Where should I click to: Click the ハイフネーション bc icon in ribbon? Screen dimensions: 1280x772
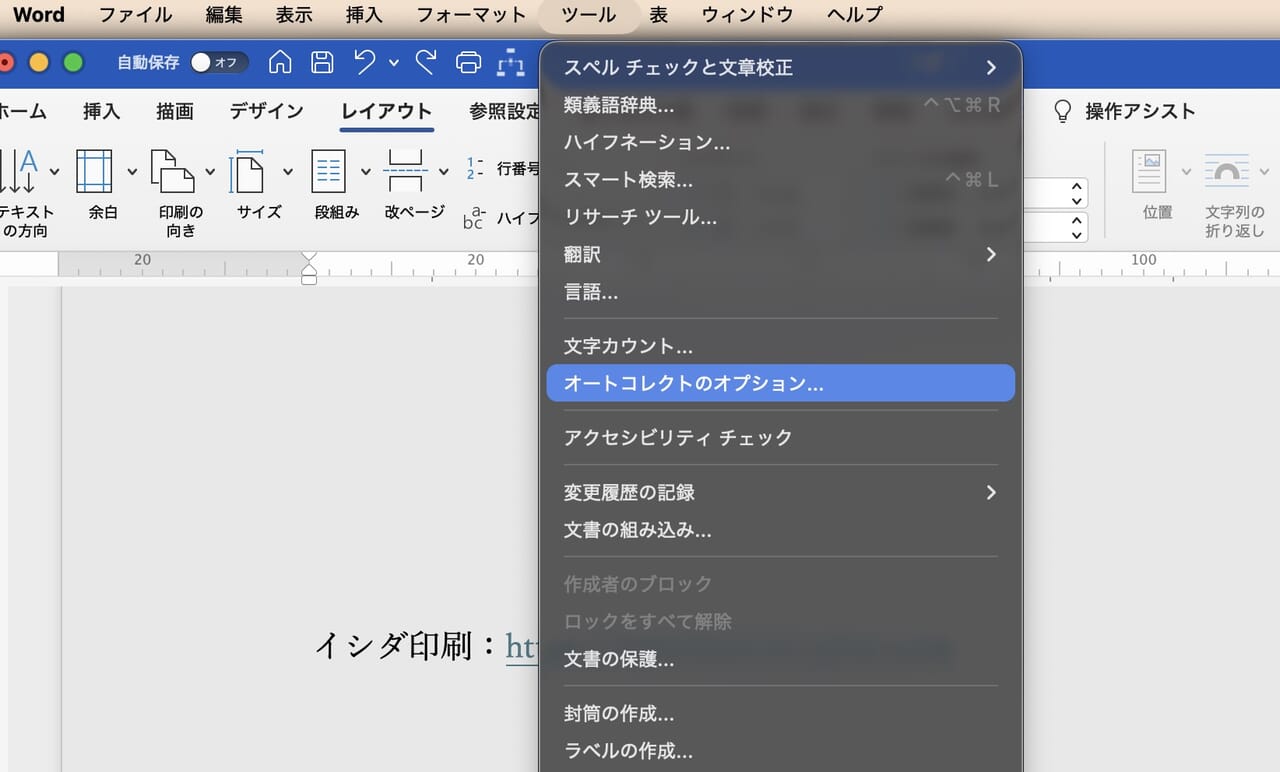(x=474, y=218)
